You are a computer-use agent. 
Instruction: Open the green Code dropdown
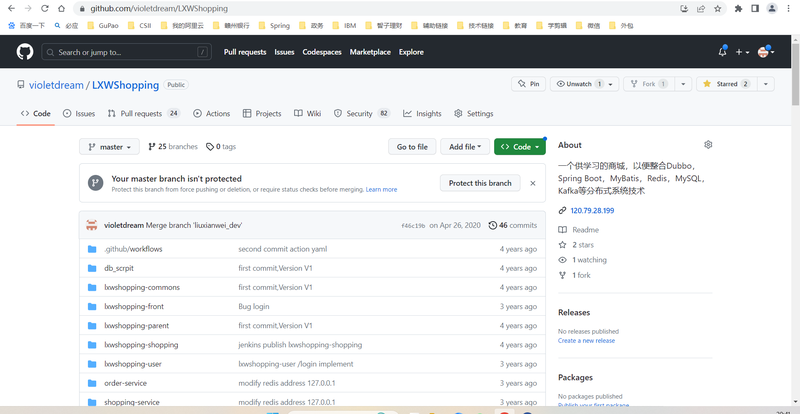(x=520, y=147)
